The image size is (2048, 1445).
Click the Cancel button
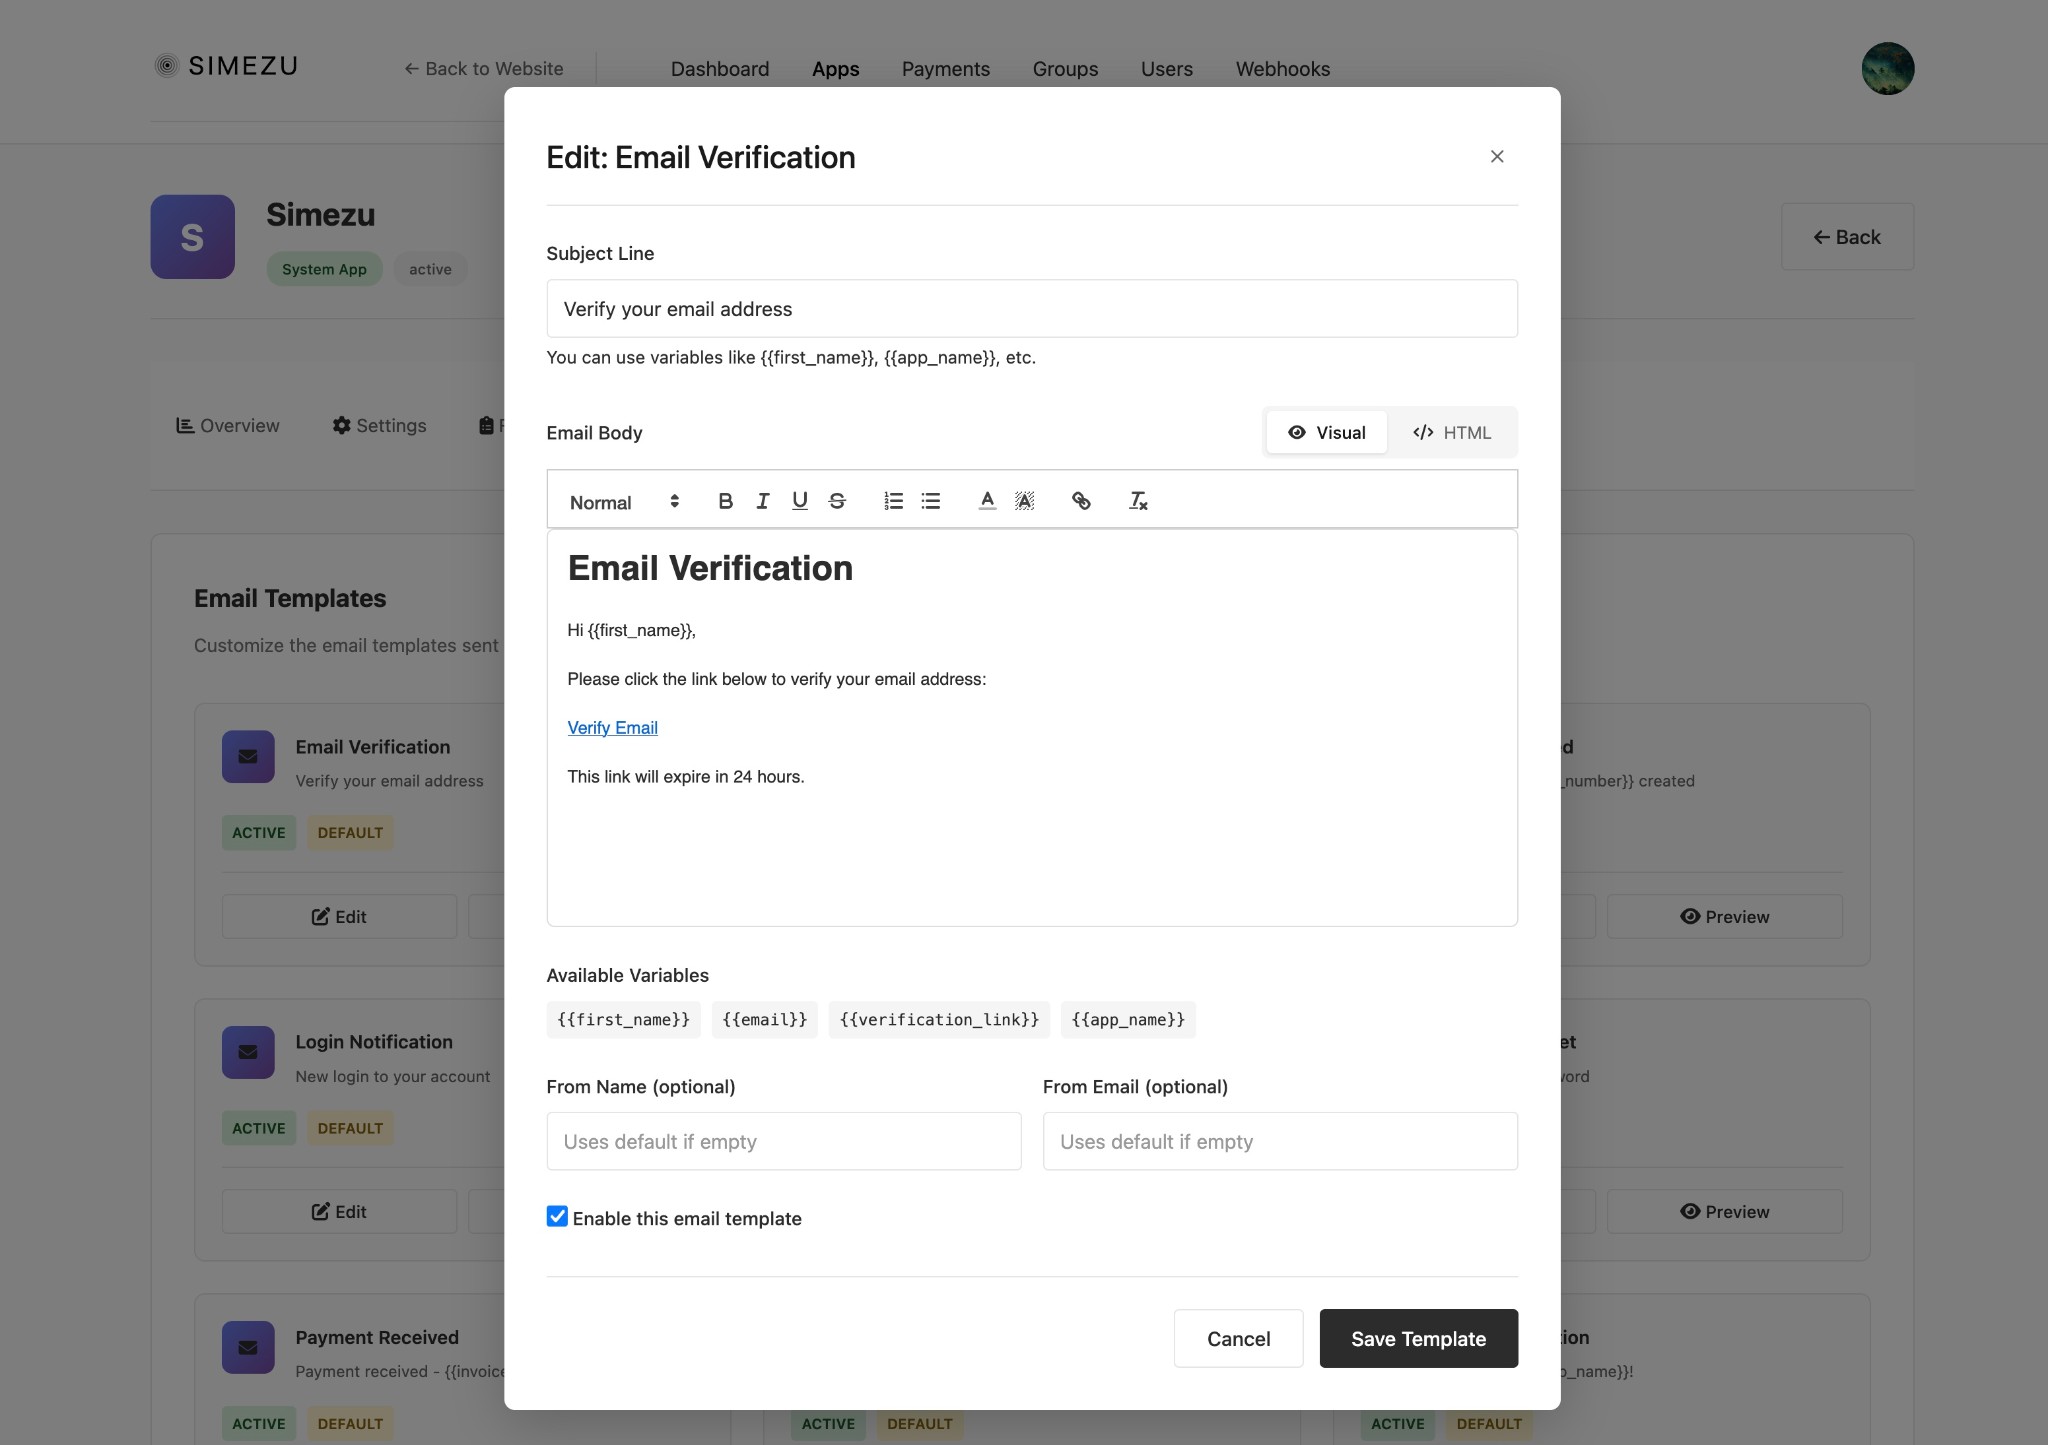[1238, 1338]
